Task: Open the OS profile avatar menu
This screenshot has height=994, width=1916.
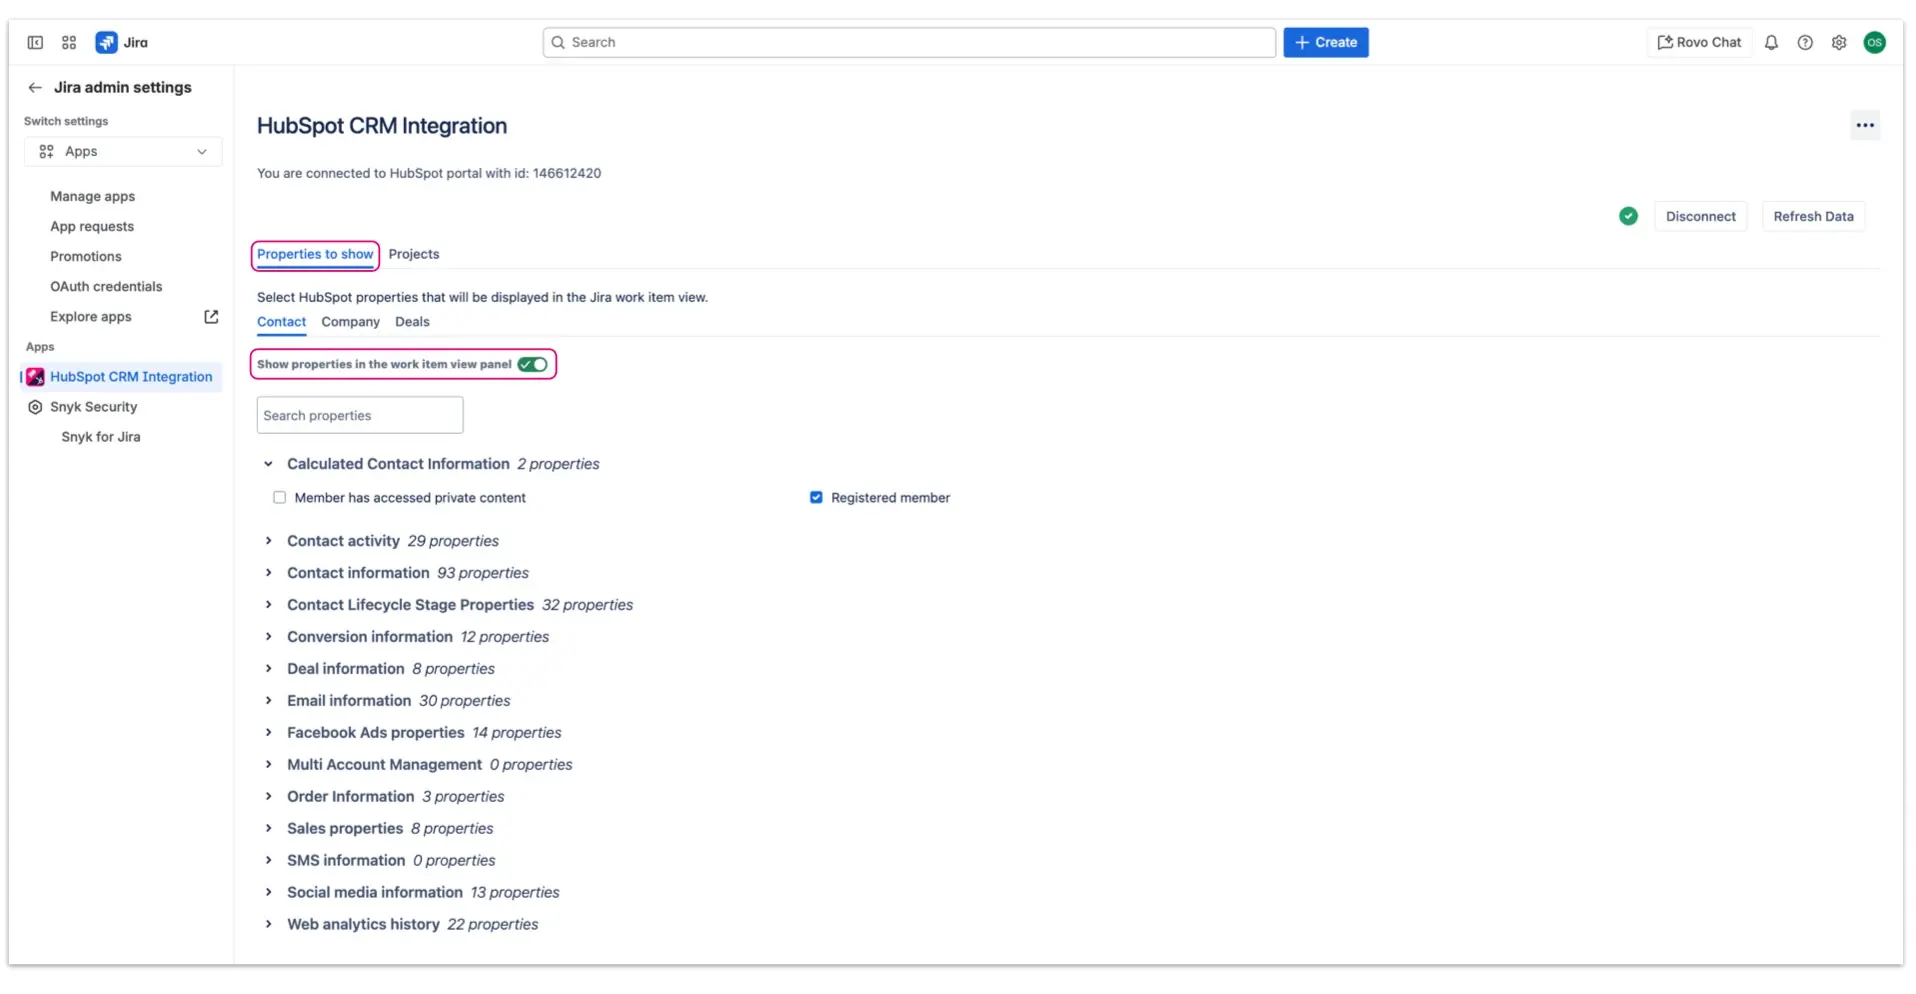Action: coord(1876,42)
